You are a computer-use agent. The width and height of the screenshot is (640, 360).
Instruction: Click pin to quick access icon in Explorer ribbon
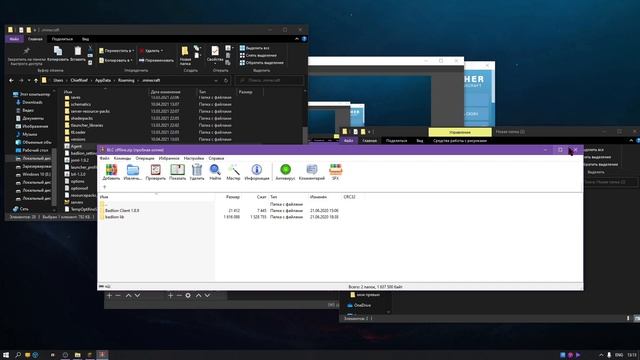(27, 51)
